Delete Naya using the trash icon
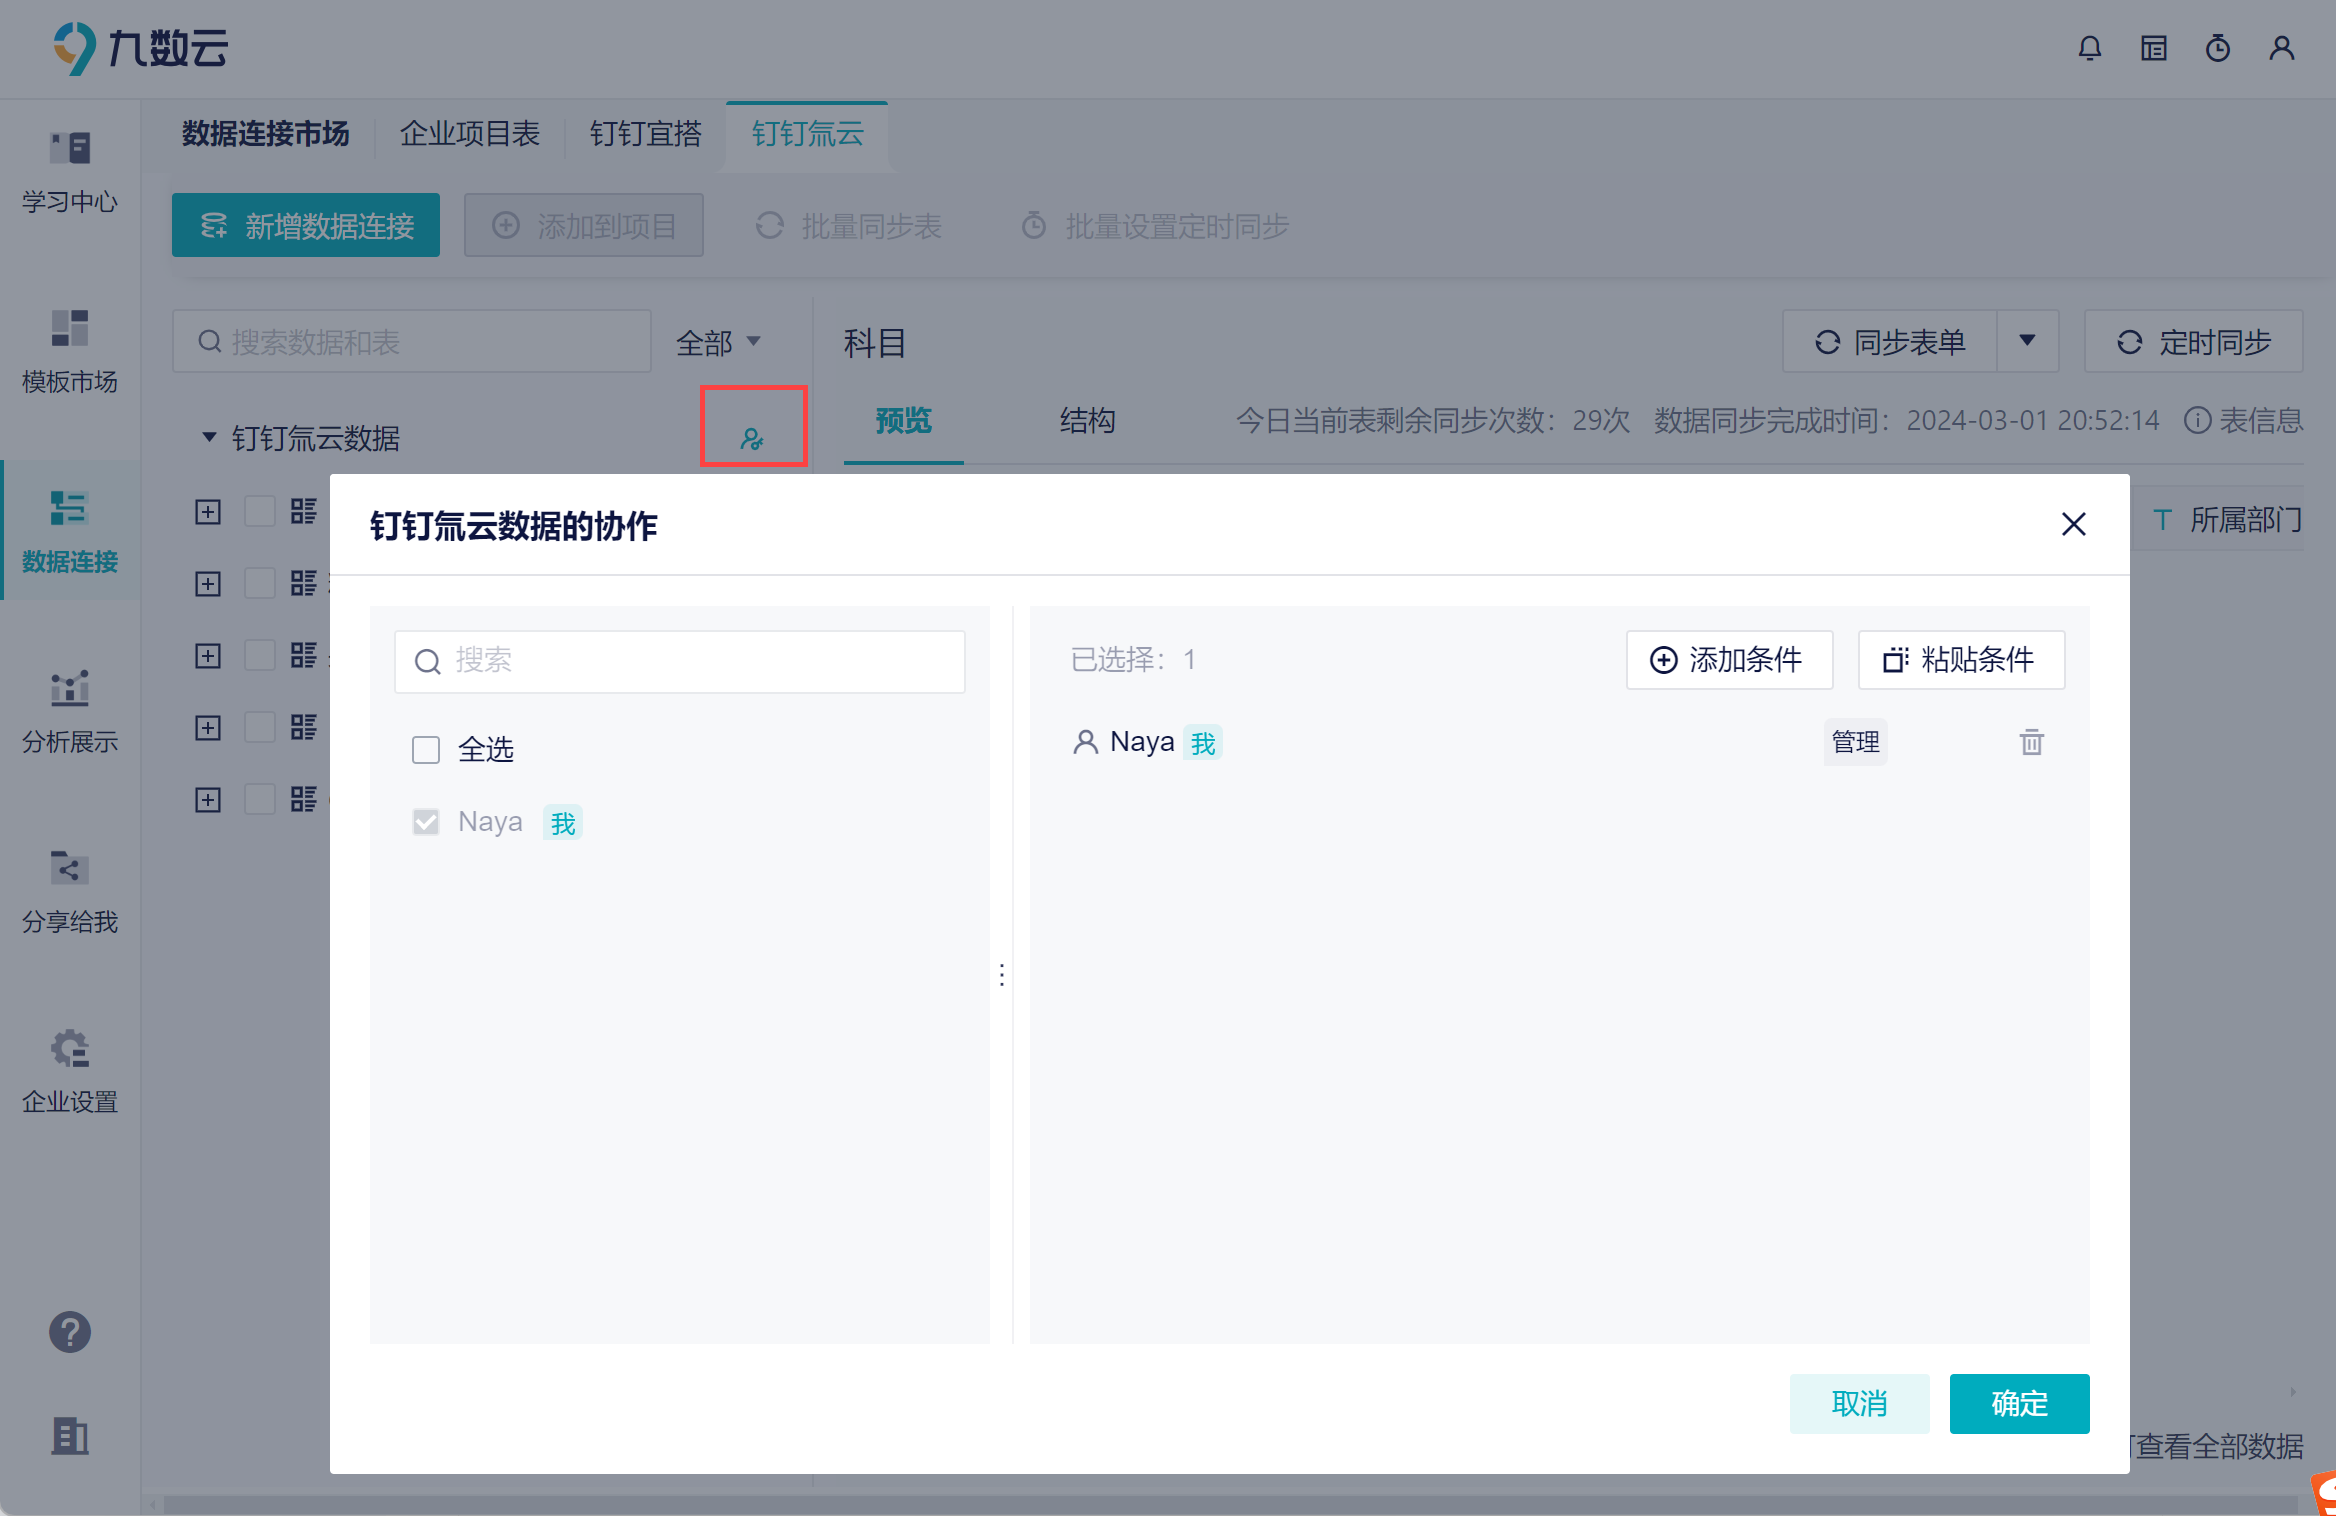The height and width of the screenshot is (1516, 2336). 2031,742
